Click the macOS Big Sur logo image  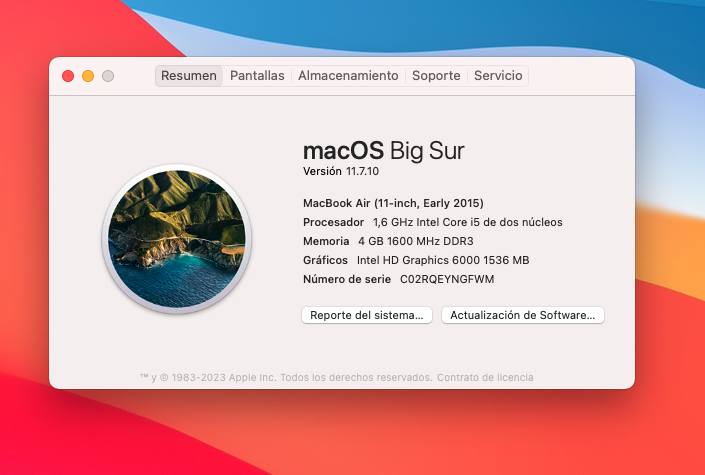(x=177, y=239)
